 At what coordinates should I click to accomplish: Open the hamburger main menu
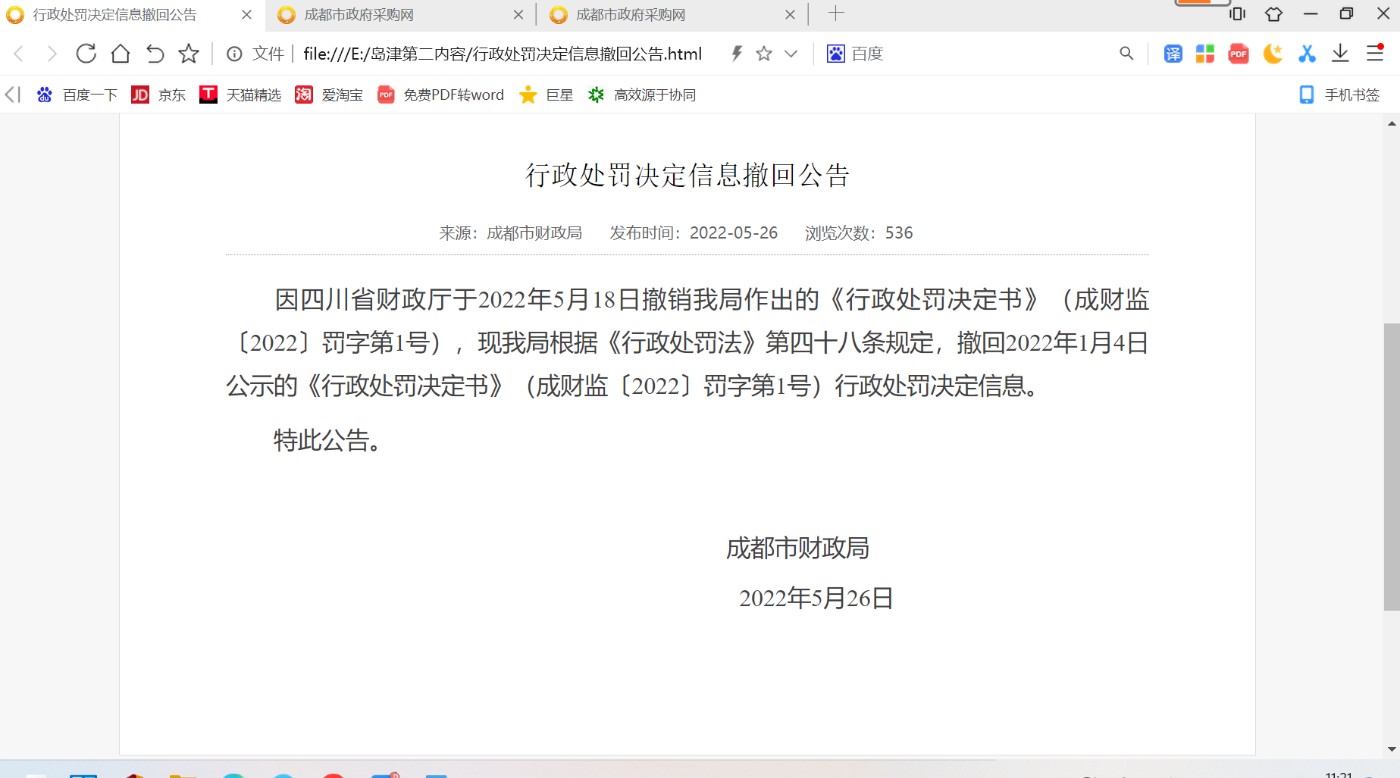(1374, 54)
